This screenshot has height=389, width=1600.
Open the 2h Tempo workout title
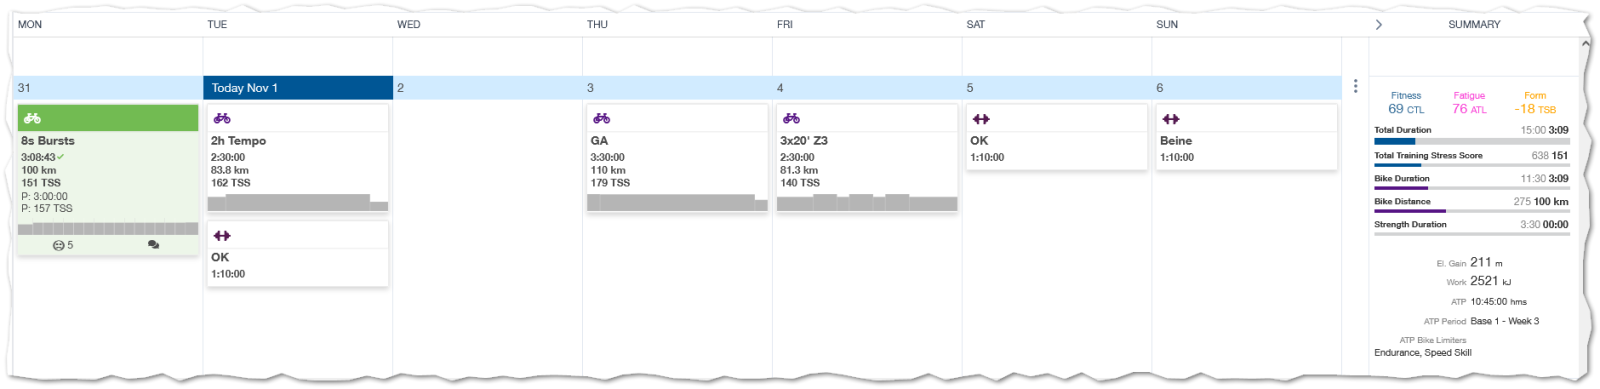click(x=238, y=141)
